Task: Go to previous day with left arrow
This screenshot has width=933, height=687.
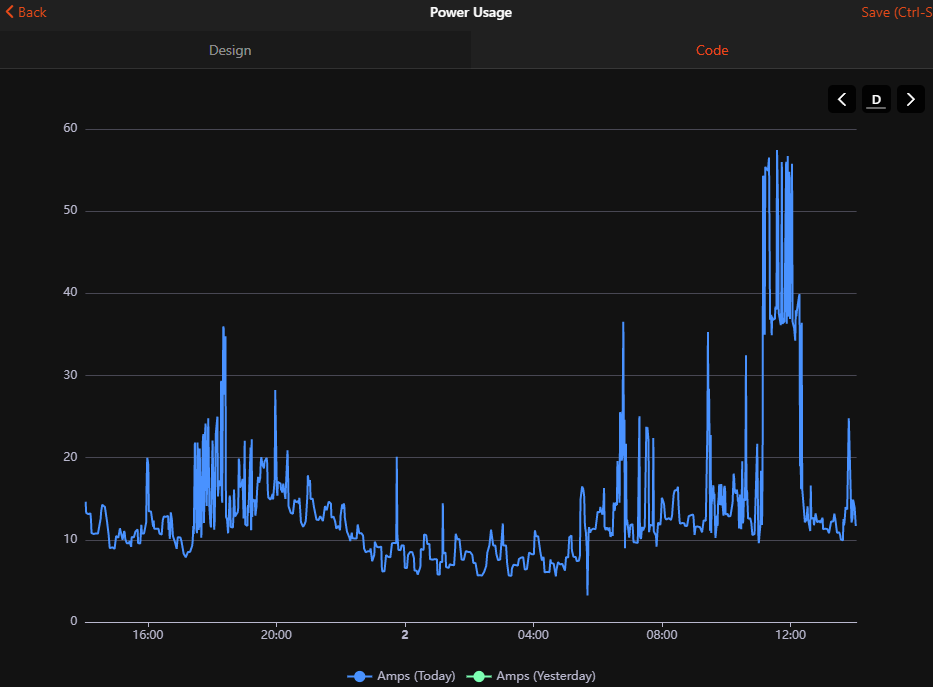Action: click(841, 99)
